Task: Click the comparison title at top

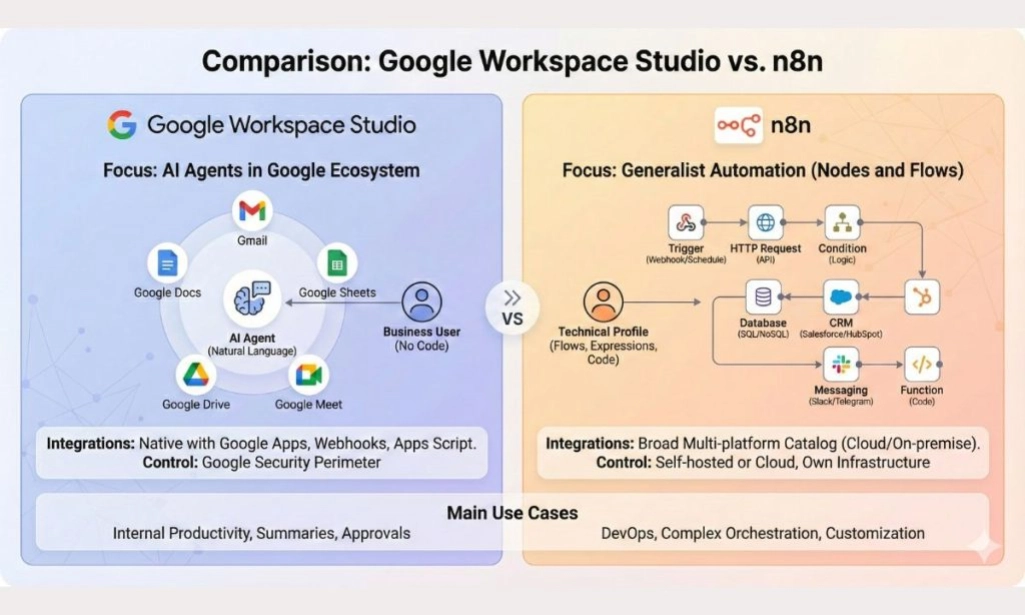Action: pos(512,61)
